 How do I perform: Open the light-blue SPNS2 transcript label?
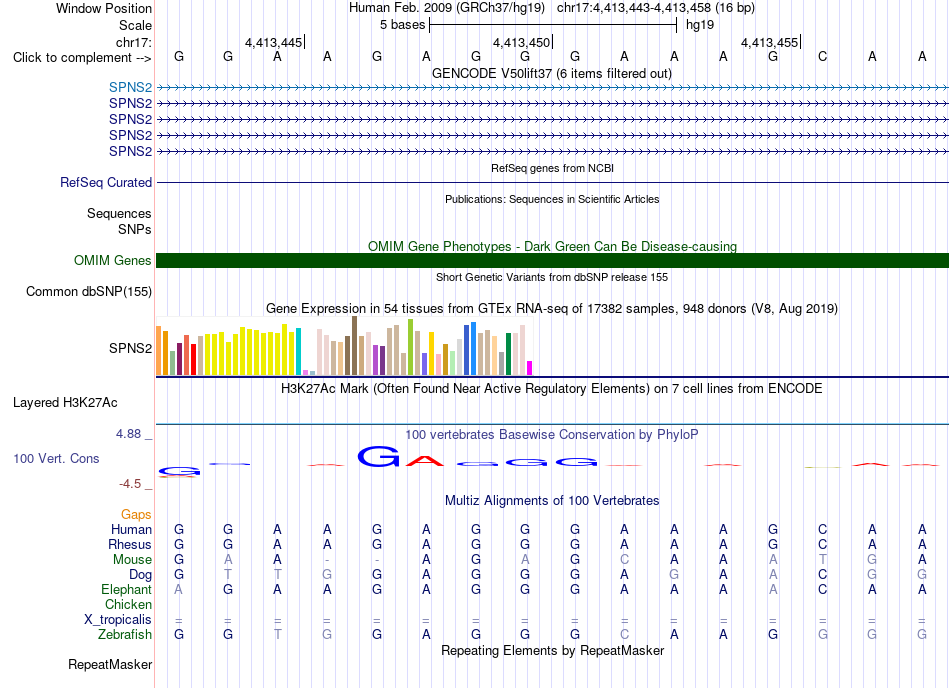130,87
